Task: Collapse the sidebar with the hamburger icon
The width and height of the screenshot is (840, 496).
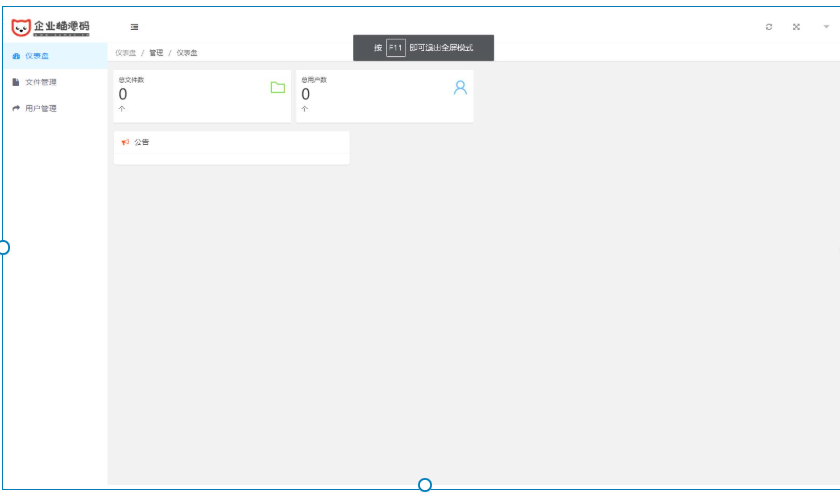Action: point(135,27)
